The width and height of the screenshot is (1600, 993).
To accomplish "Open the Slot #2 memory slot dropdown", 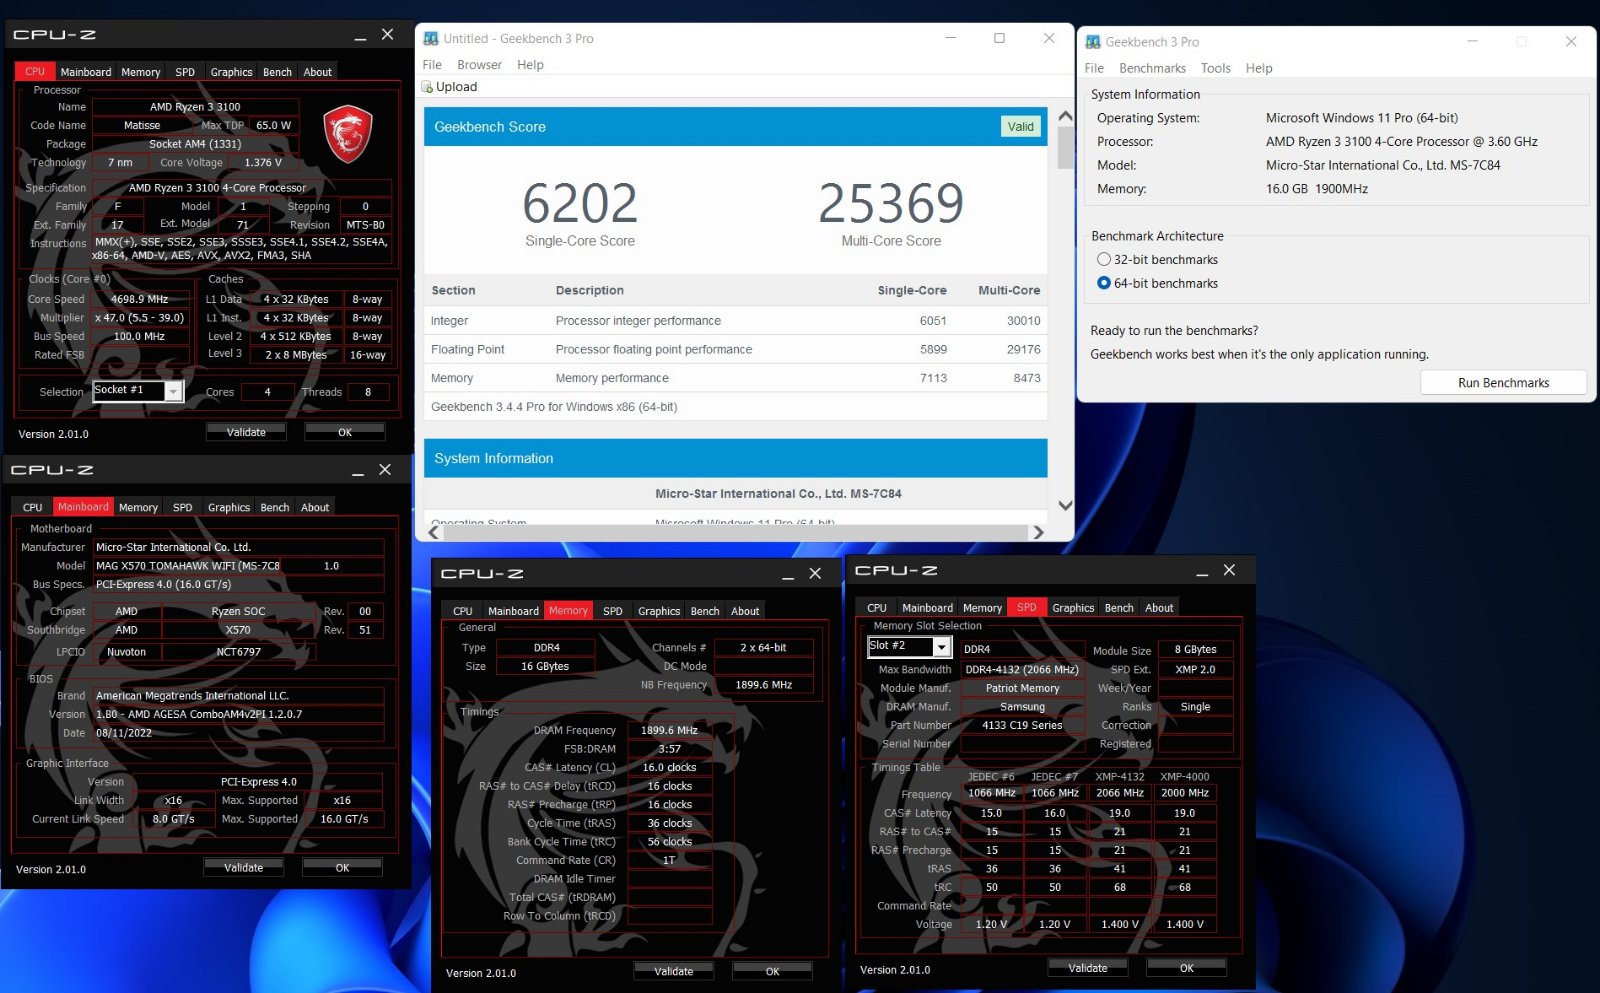I will pyautogui.click(x=941, y=647).
